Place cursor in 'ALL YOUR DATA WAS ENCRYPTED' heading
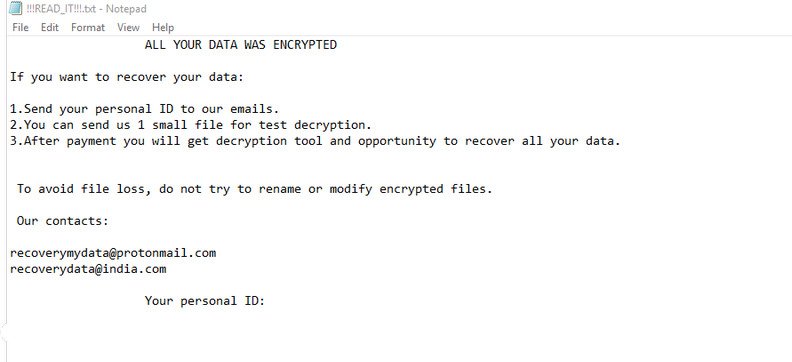This screenshot has width=792, height=362. click(240, 45)
